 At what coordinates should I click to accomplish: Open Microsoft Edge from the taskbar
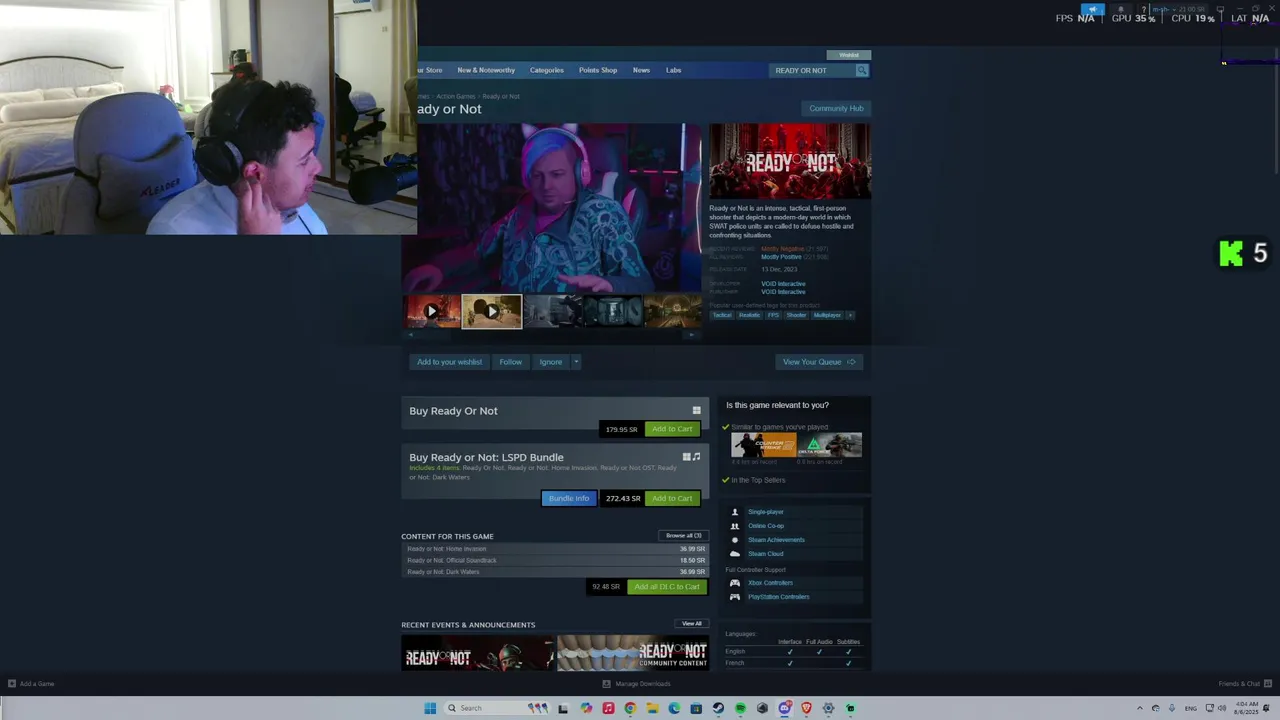point(674,708)
